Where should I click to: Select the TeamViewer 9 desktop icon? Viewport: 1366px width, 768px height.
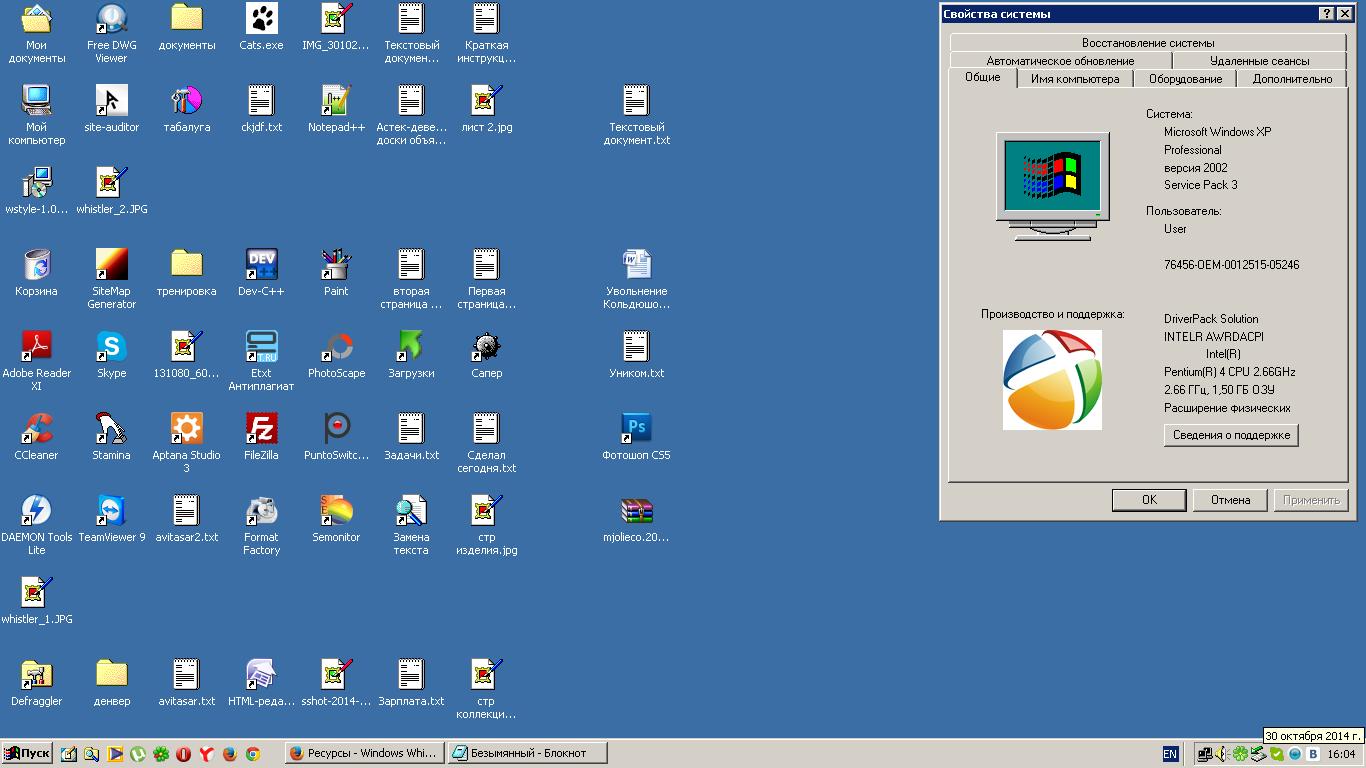click(111, 519)
